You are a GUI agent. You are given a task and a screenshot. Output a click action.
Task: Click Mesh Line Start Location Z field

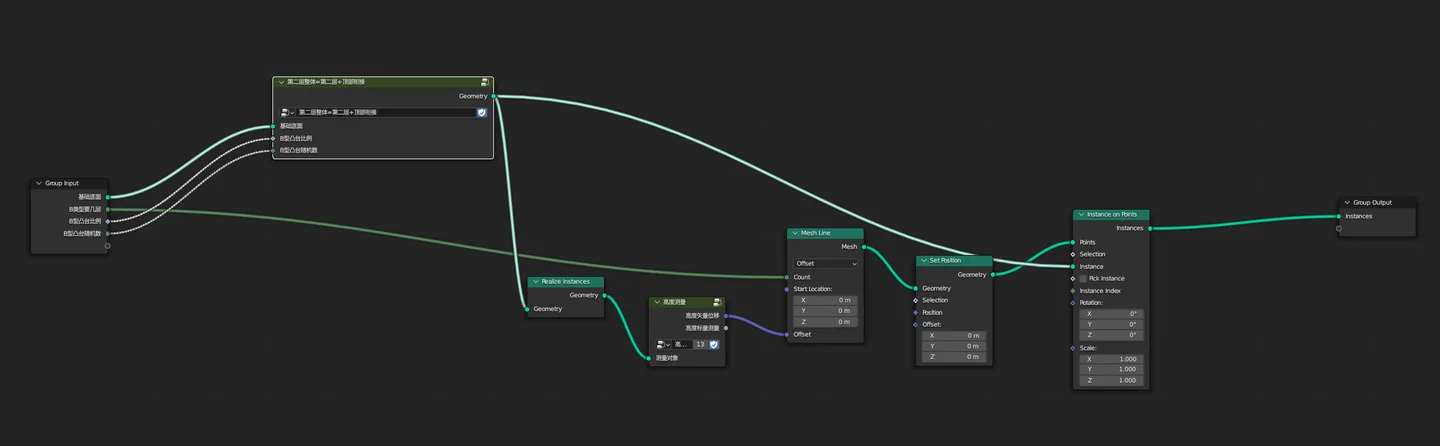coord(825,322)
